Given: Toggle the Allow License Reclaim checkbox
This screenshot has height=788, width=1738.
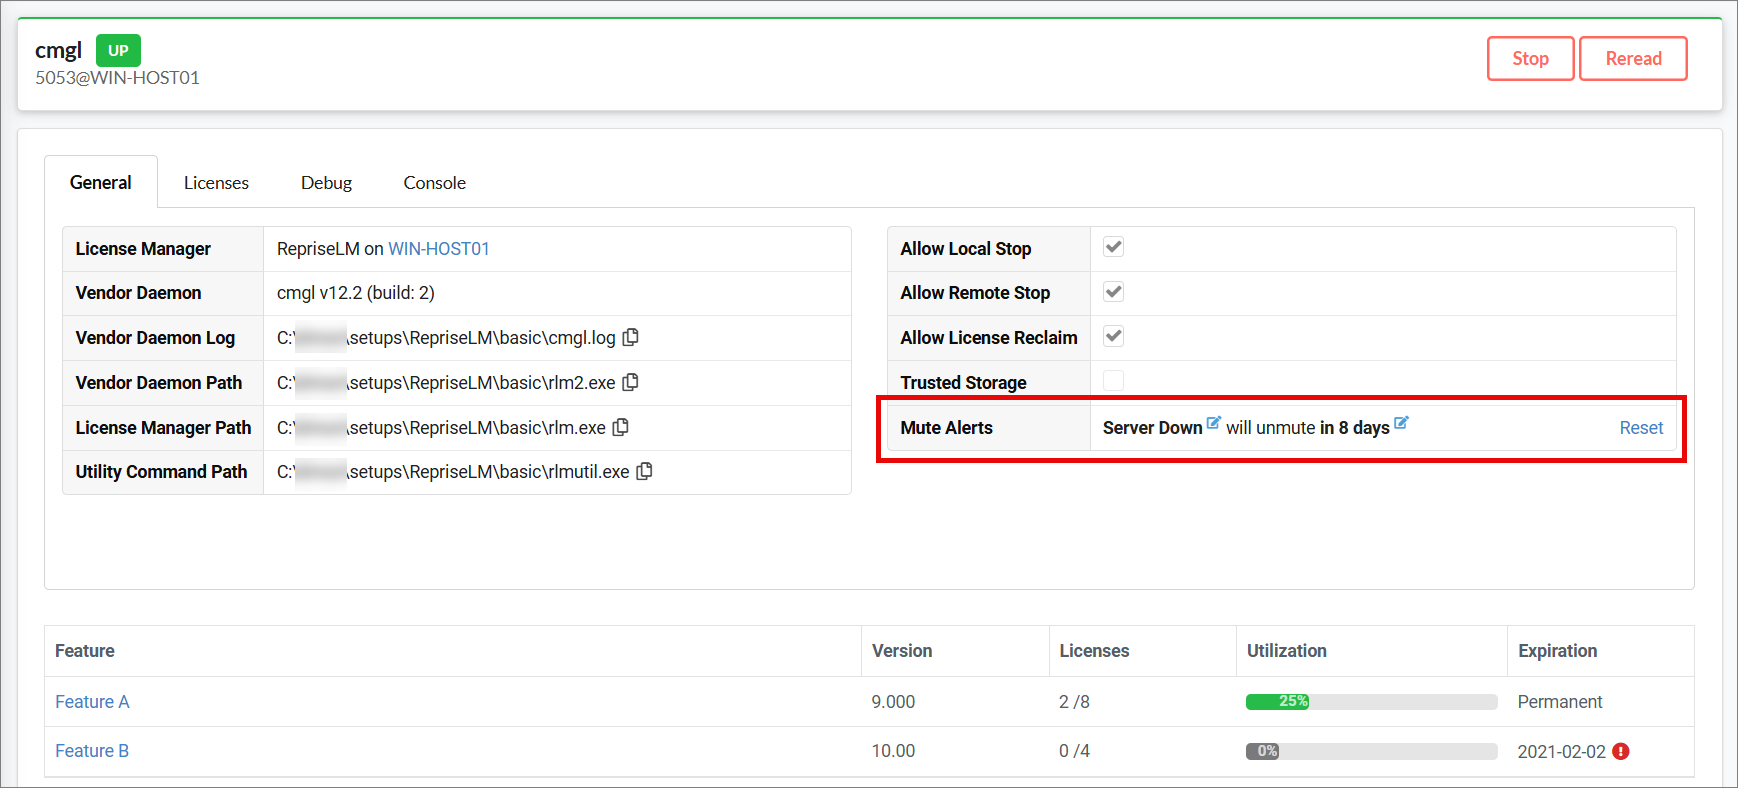Looking at the screenshot, I should coord(1113,336).
